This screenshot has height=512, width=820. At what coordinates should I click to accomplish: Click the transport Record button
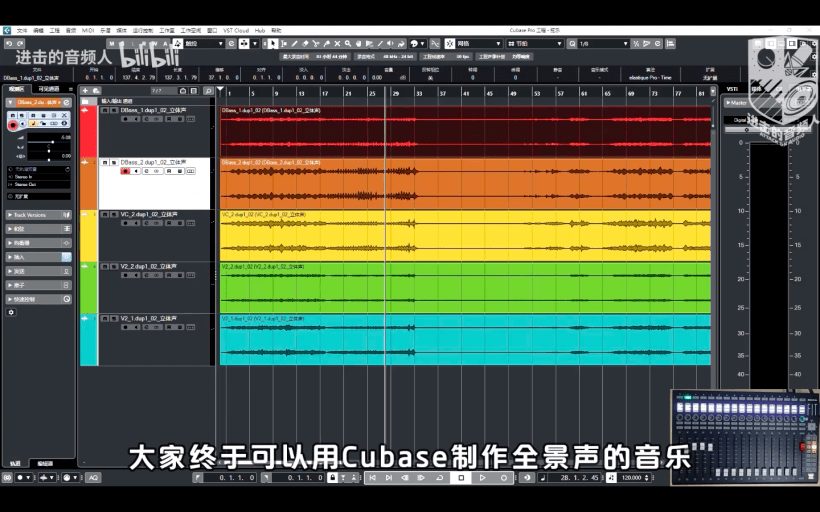tap(504, 477)
